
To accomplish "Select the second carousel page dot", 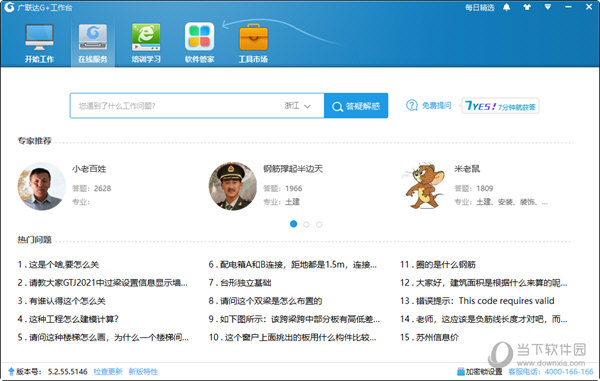I will (x=306, y=224).
